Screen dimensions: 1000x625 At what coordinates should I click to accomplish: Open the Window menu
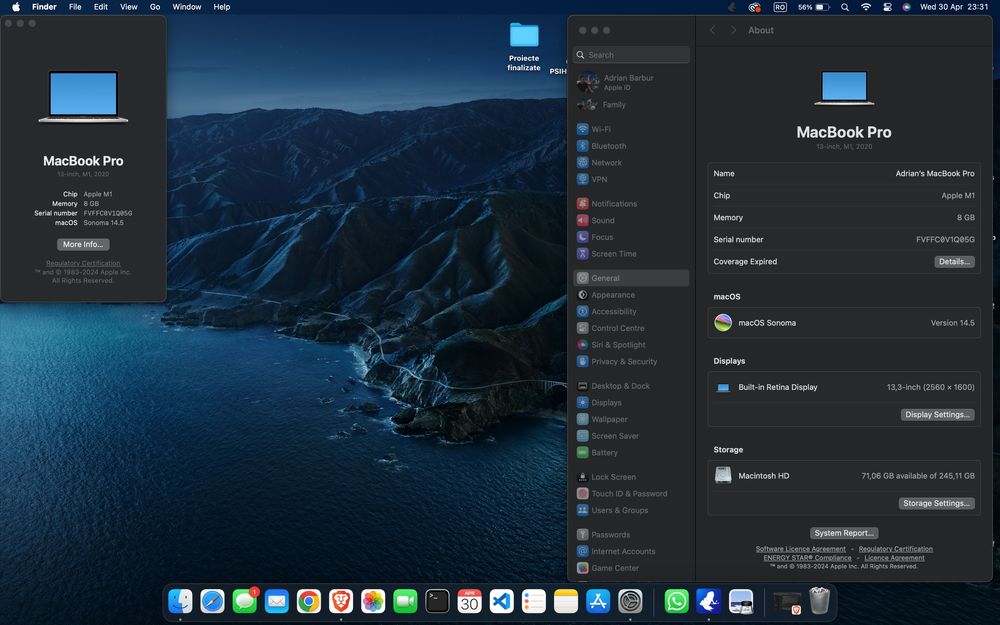(x=187, y=7)
